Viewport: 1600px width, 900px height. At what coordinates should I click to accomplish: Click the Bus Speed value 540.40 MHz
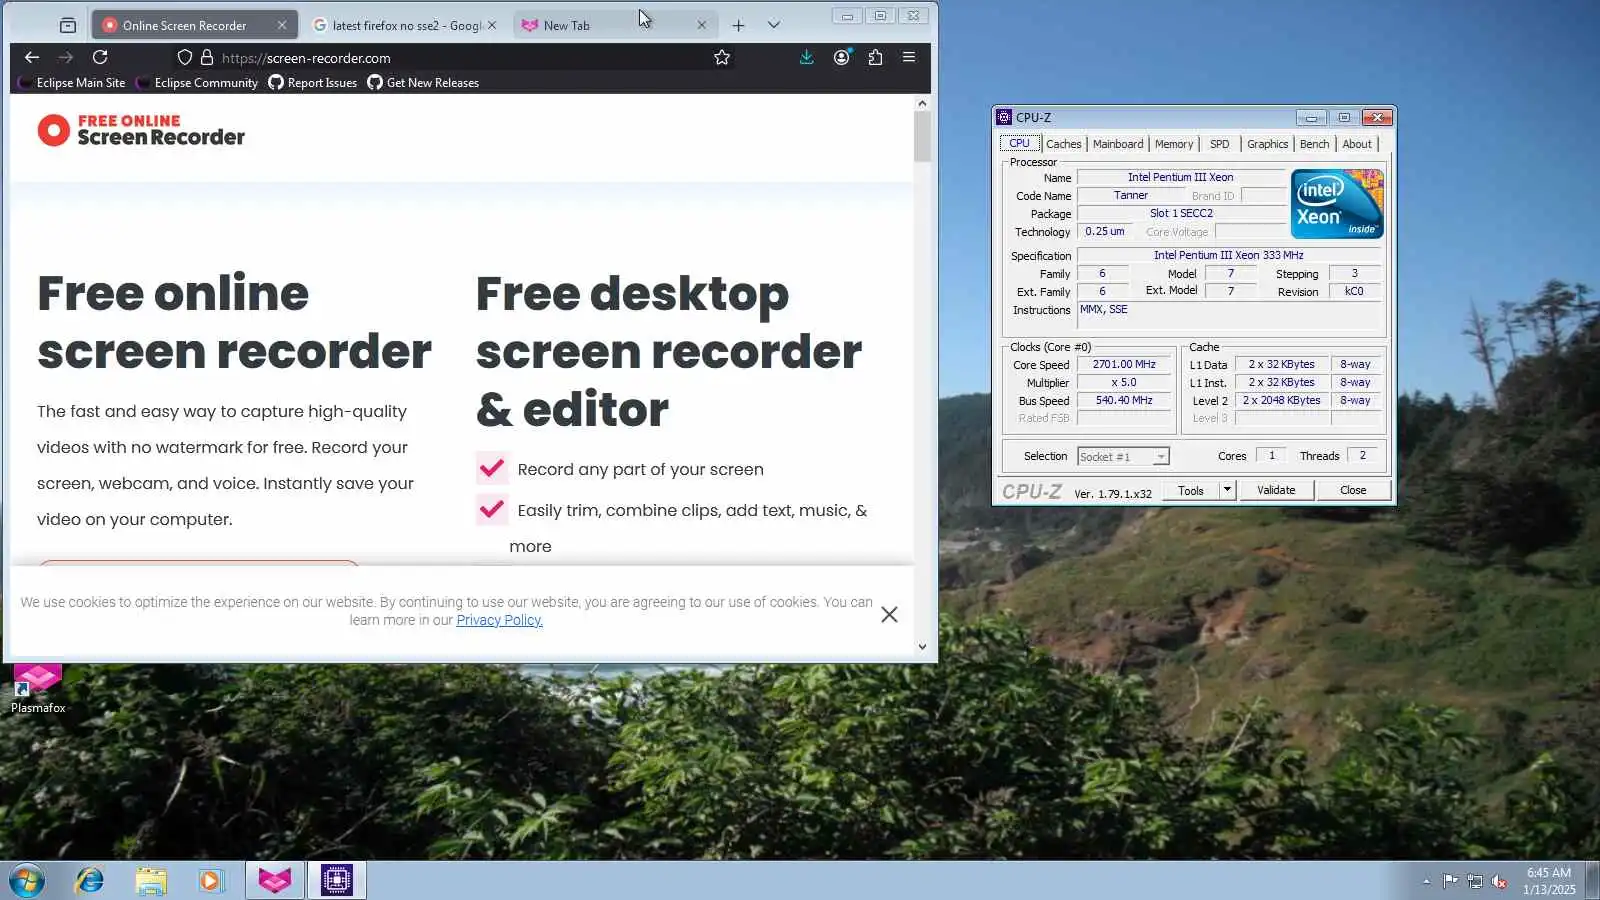coord(1124,401)
